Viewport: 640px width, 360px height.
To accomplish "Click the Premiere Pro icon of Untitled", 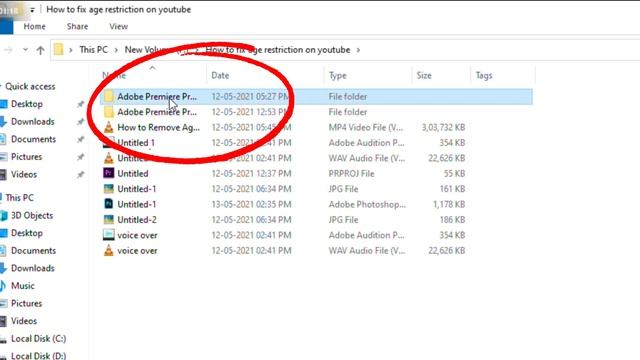I will (109, 173).
